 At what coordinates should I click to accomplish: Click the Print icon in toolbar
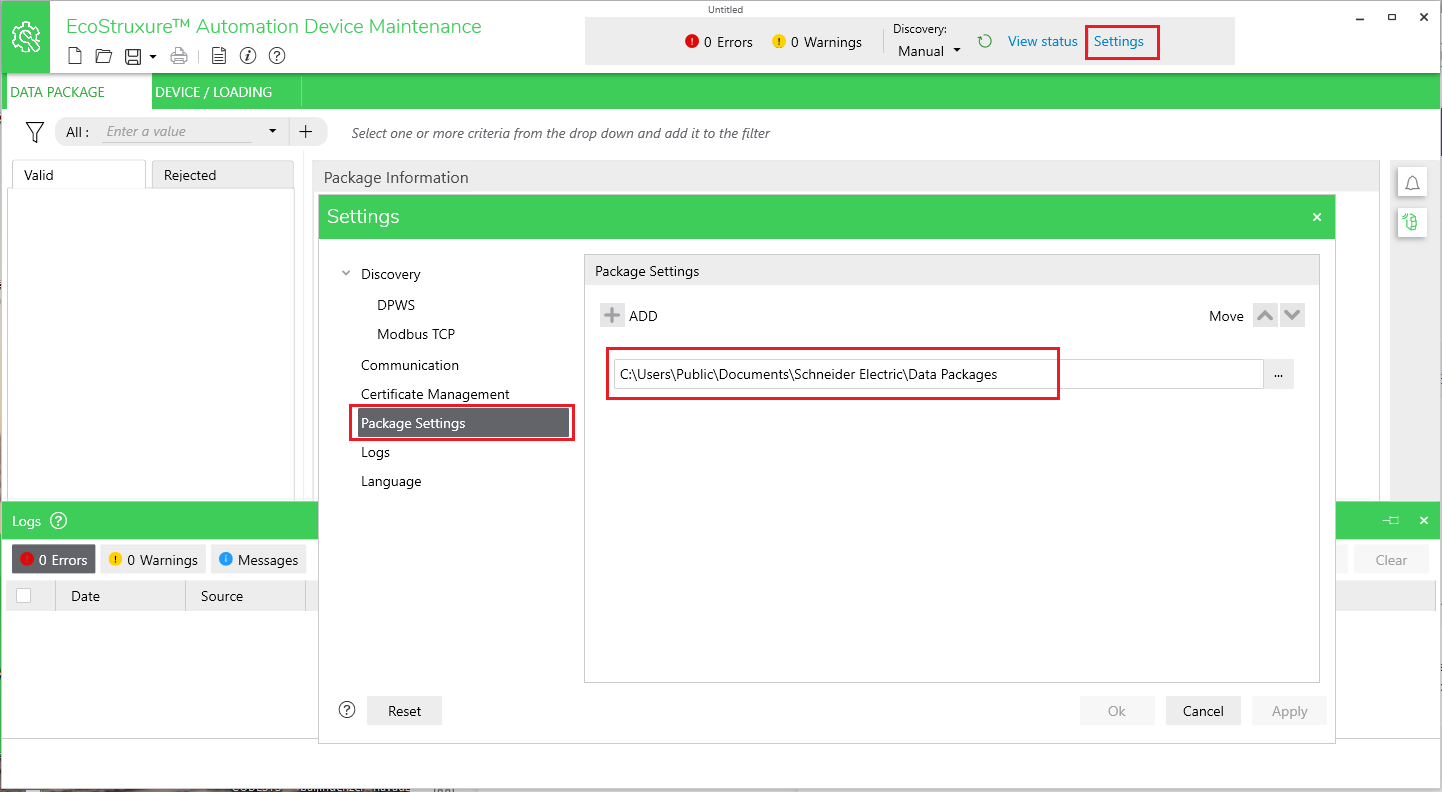point(179,56)
